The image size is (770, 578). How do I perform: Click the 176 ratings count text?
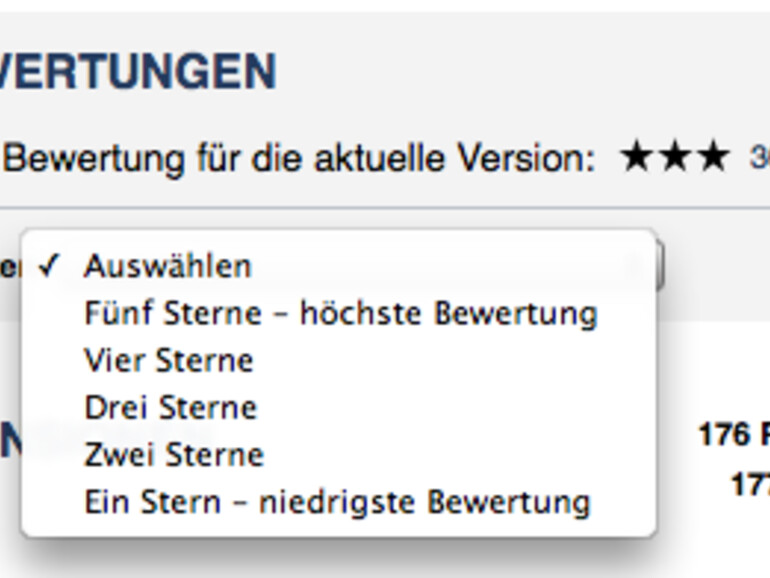coord(733,435)
